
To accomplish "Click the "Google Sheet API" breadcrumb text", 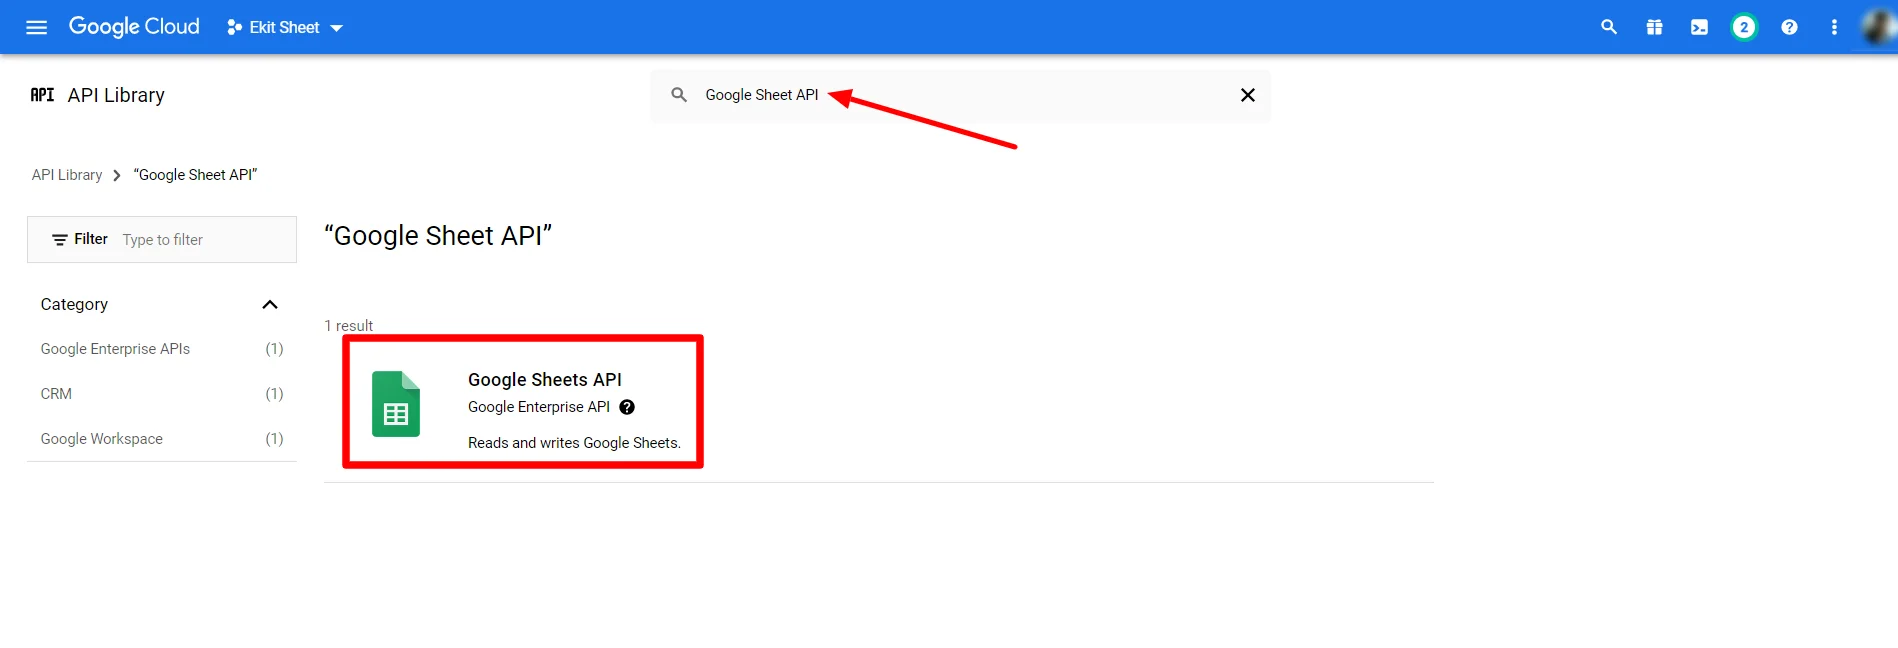I will point(196,175).
